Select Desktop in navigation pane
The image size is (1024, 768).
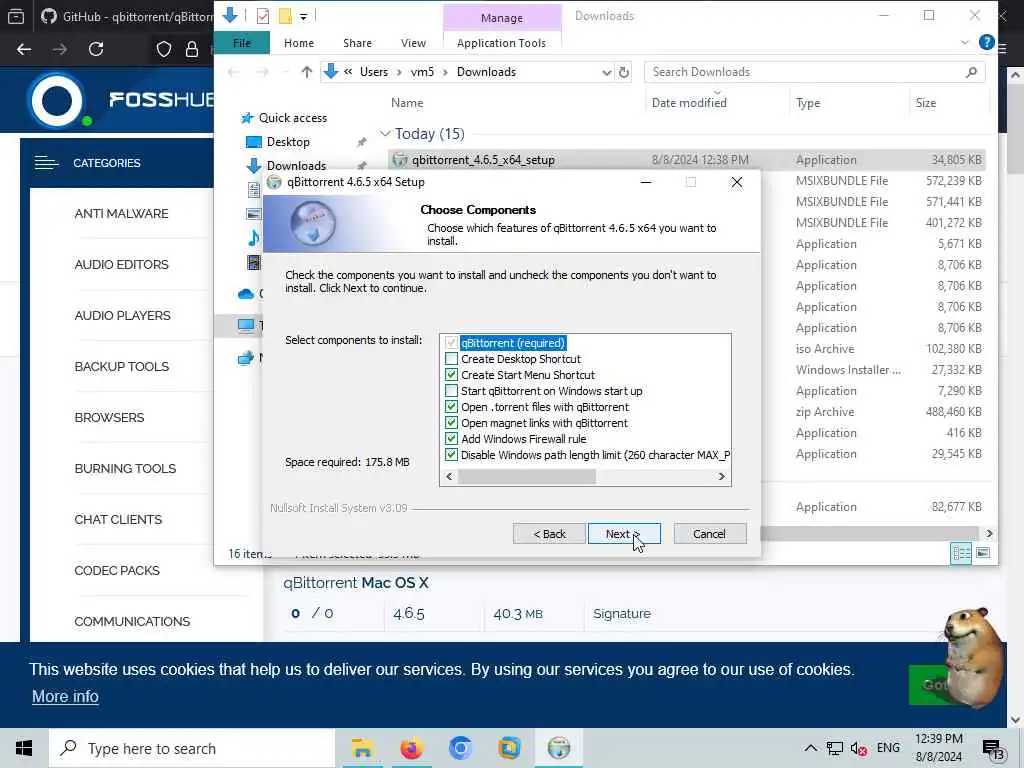pyautogui.click(x=288, y=142)
